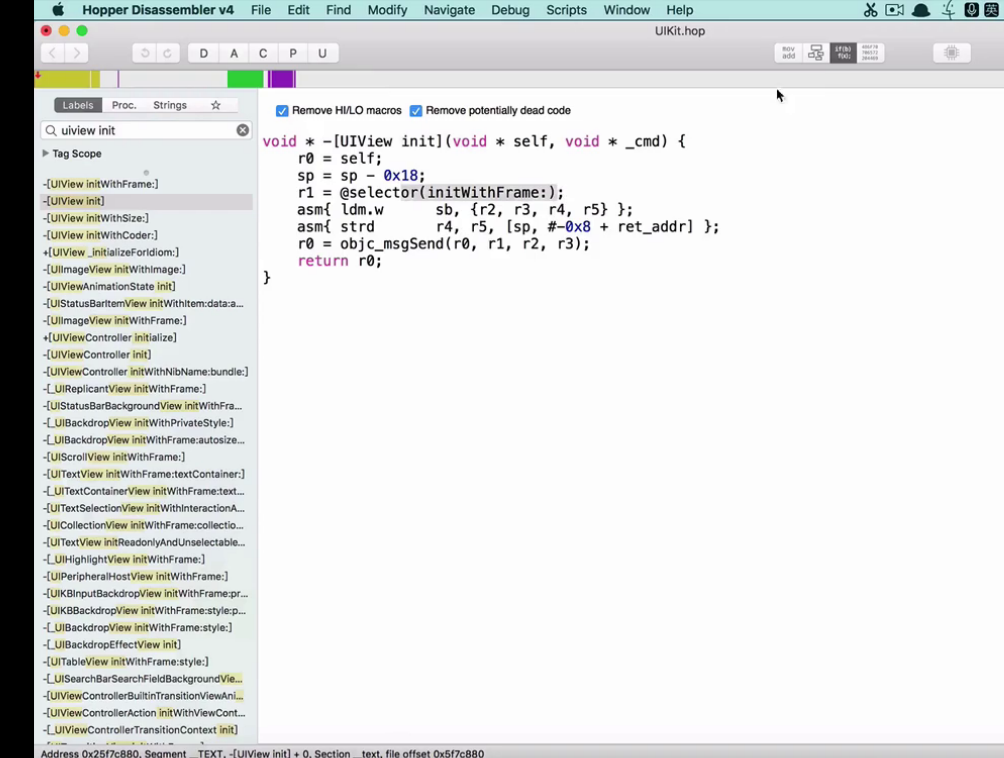Switch to the Labels tab
Screen dimensions: 1004x758
tap(77, 105)
